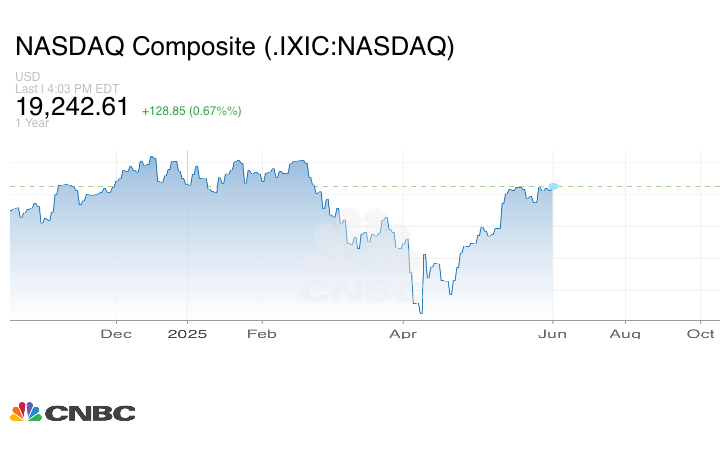This screenshot has height=450, width=720.
Task: Click the "Oct" x-axis label
Action: pyautogui.click(x=700, y=334)
